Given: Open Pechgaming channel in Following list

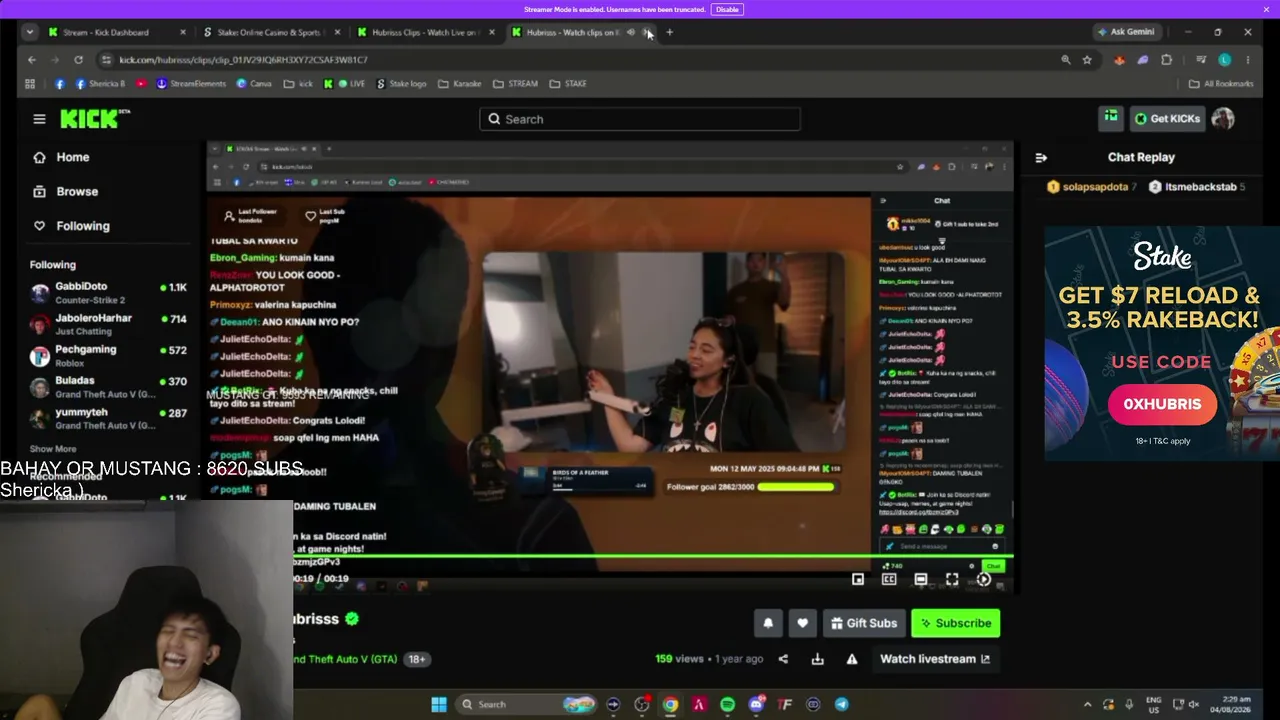Looking at the screenshot, I should point(108,356).
